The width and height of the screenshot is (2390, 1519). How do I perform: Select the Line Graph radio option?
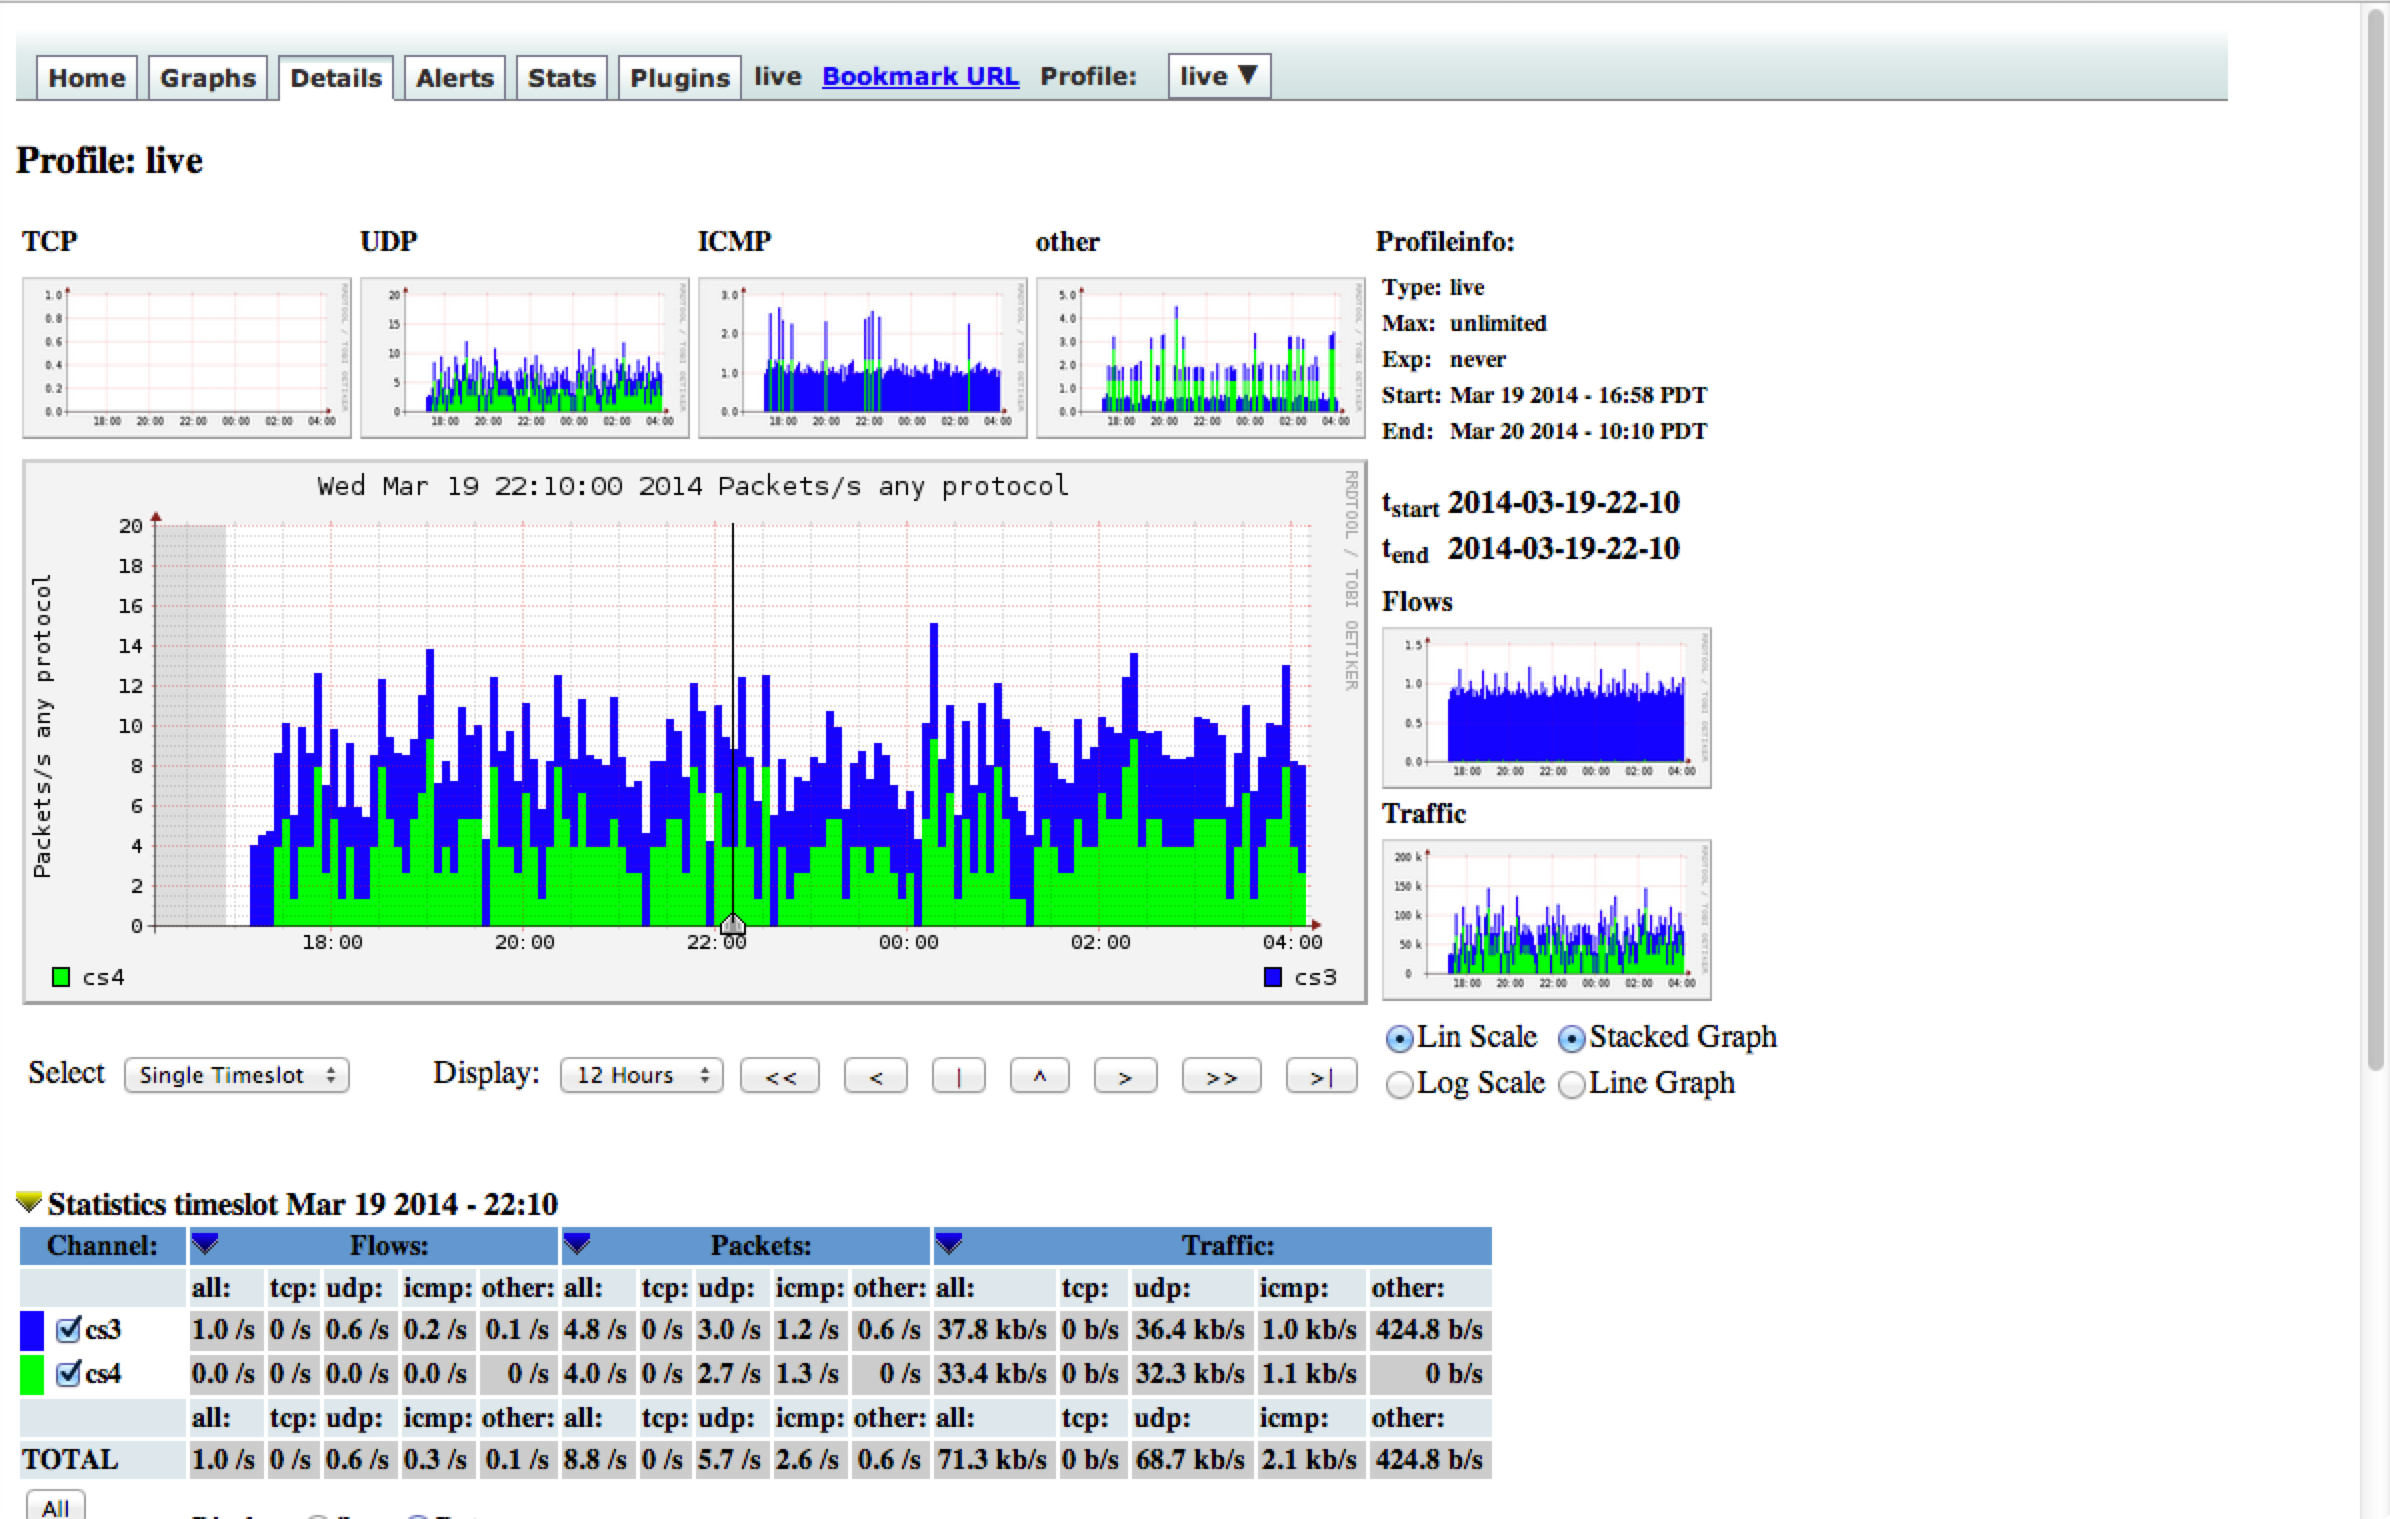(x=1572, y=1085)
